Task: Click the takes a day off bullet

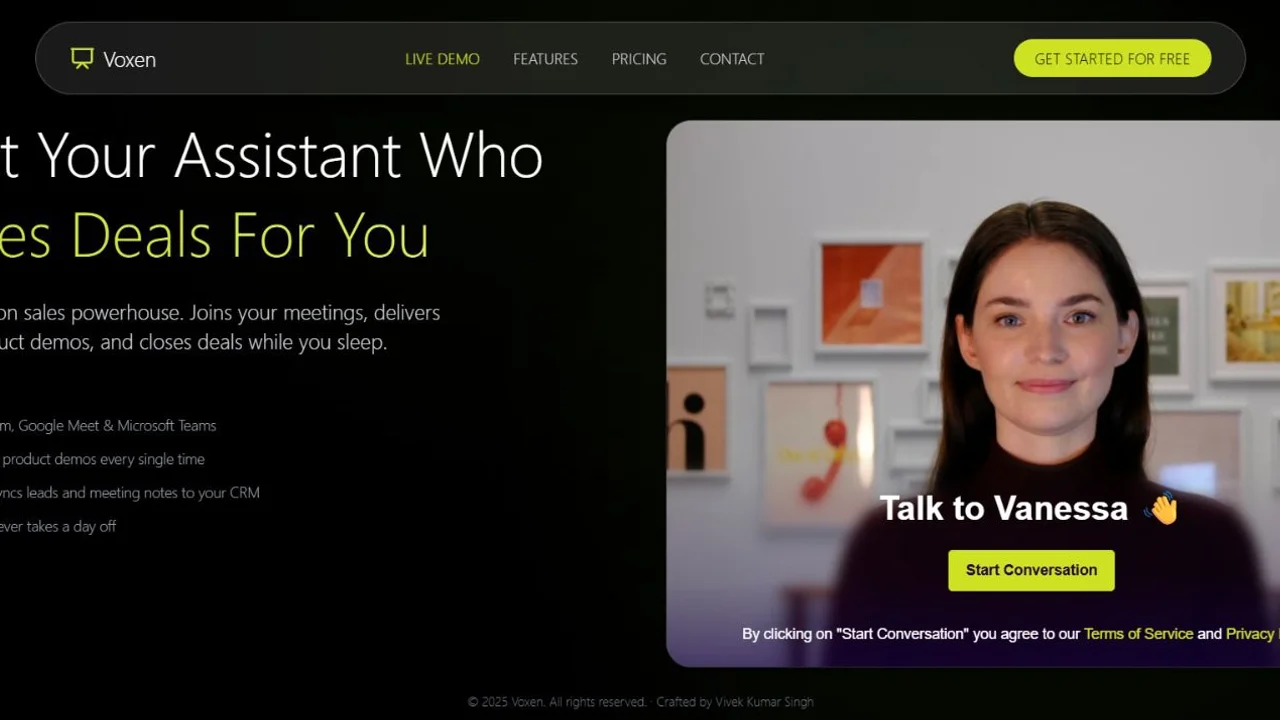Action: click(58, 526)
